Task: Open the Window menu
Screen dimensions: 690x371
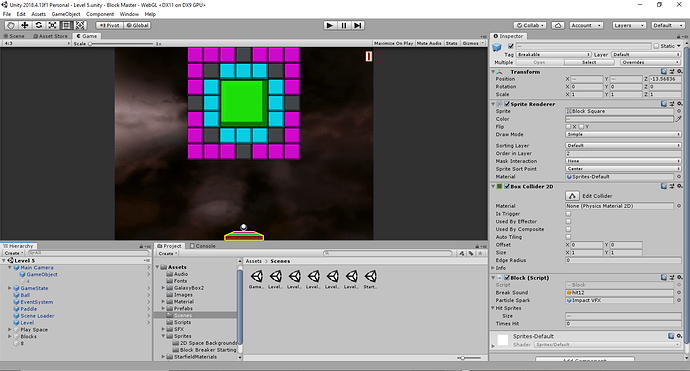Action: (x=129, y=14)
